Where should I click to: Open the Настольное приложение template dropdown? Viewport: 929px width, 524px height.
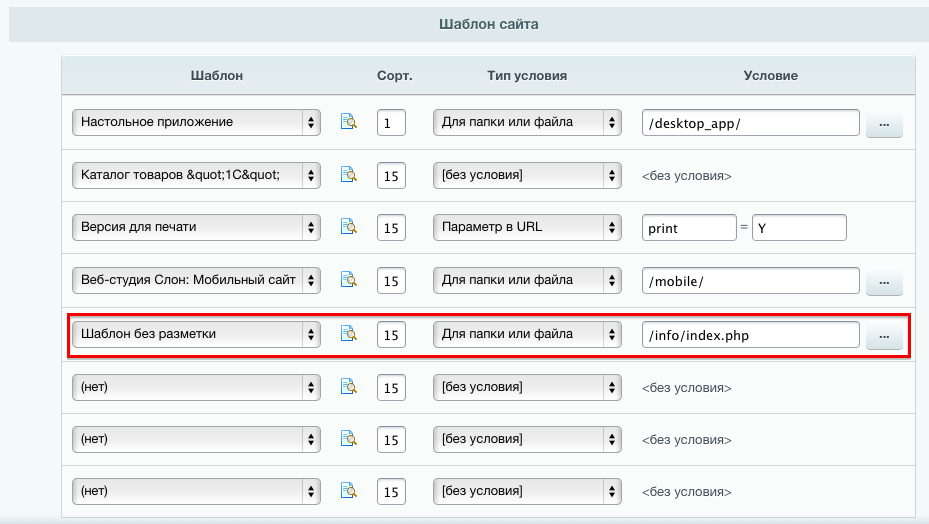[197, 122]
